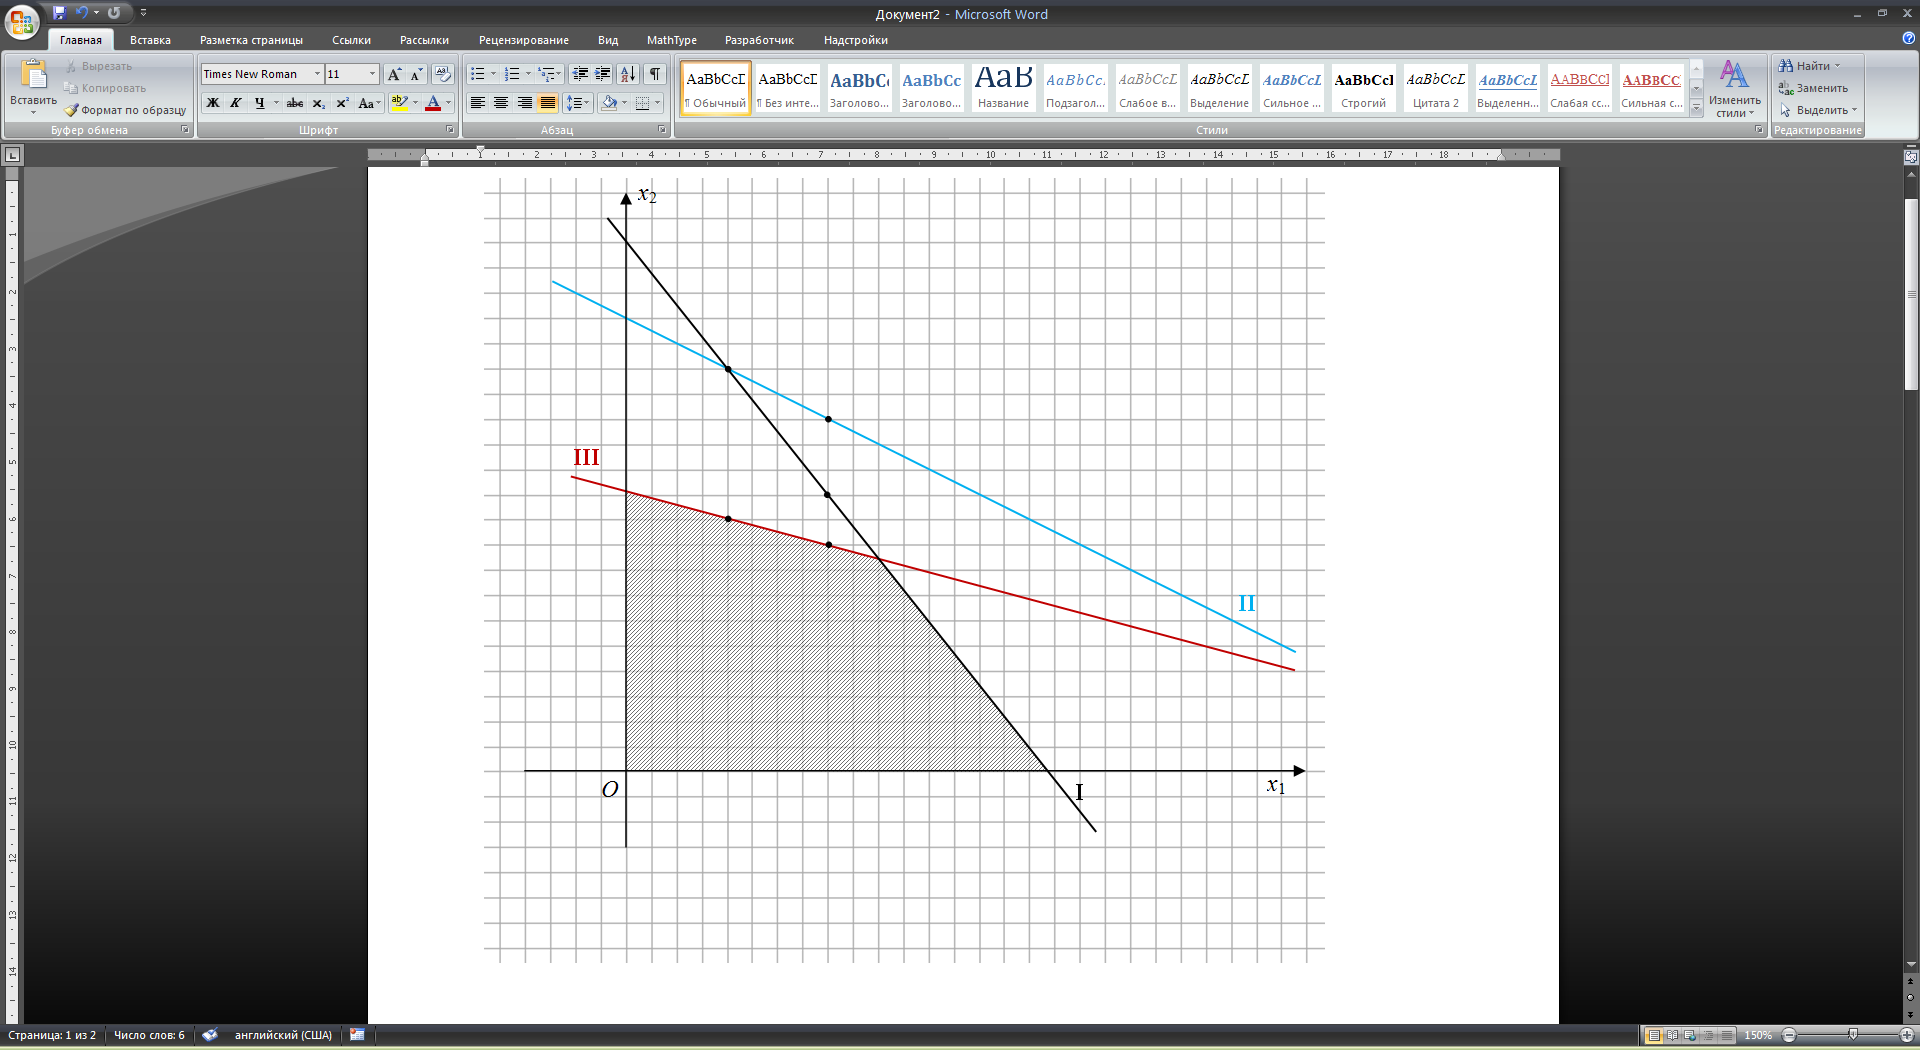1920x1050 pixels.
Task: Click the 150% zoom level indicator
Action: point(1758,1035)
